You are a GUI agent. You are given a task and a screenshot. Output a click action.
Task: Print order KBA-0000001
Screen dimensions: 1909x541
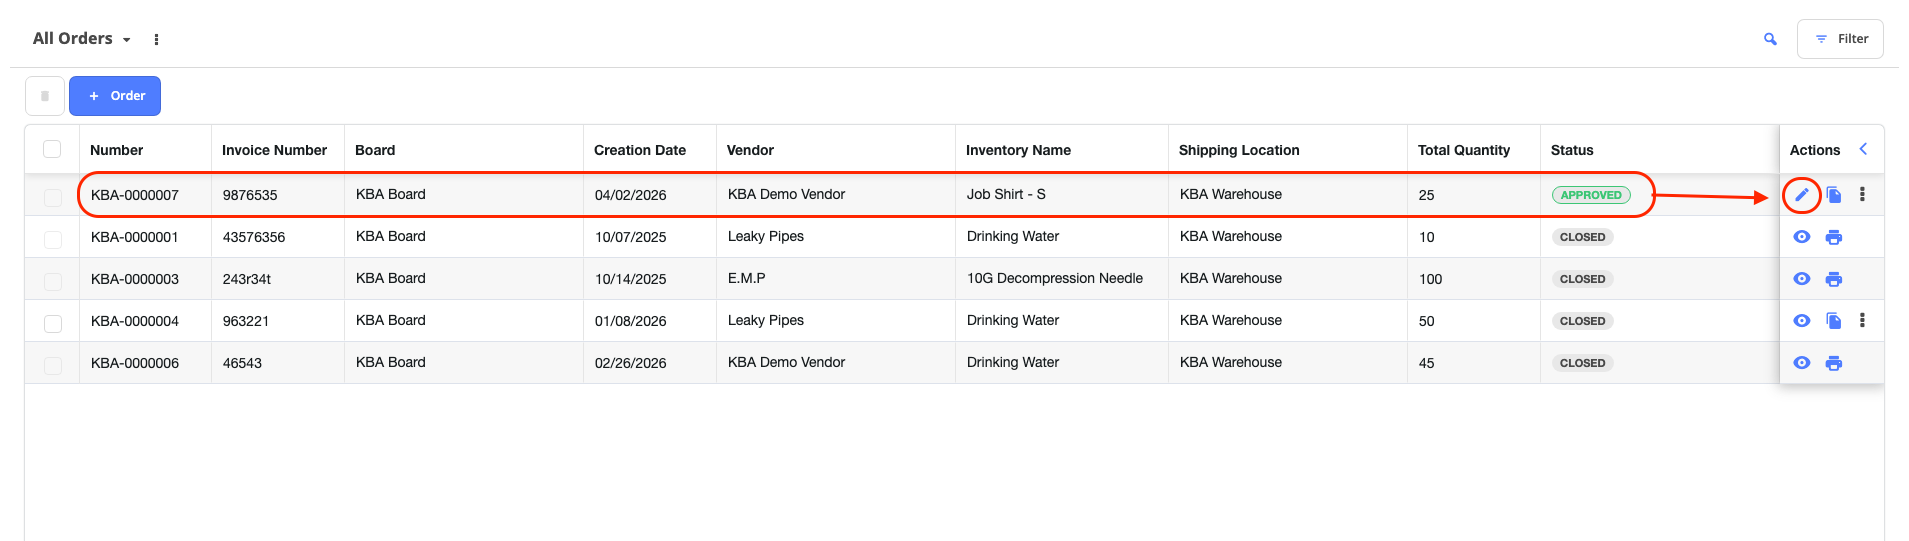(1834, 237)
